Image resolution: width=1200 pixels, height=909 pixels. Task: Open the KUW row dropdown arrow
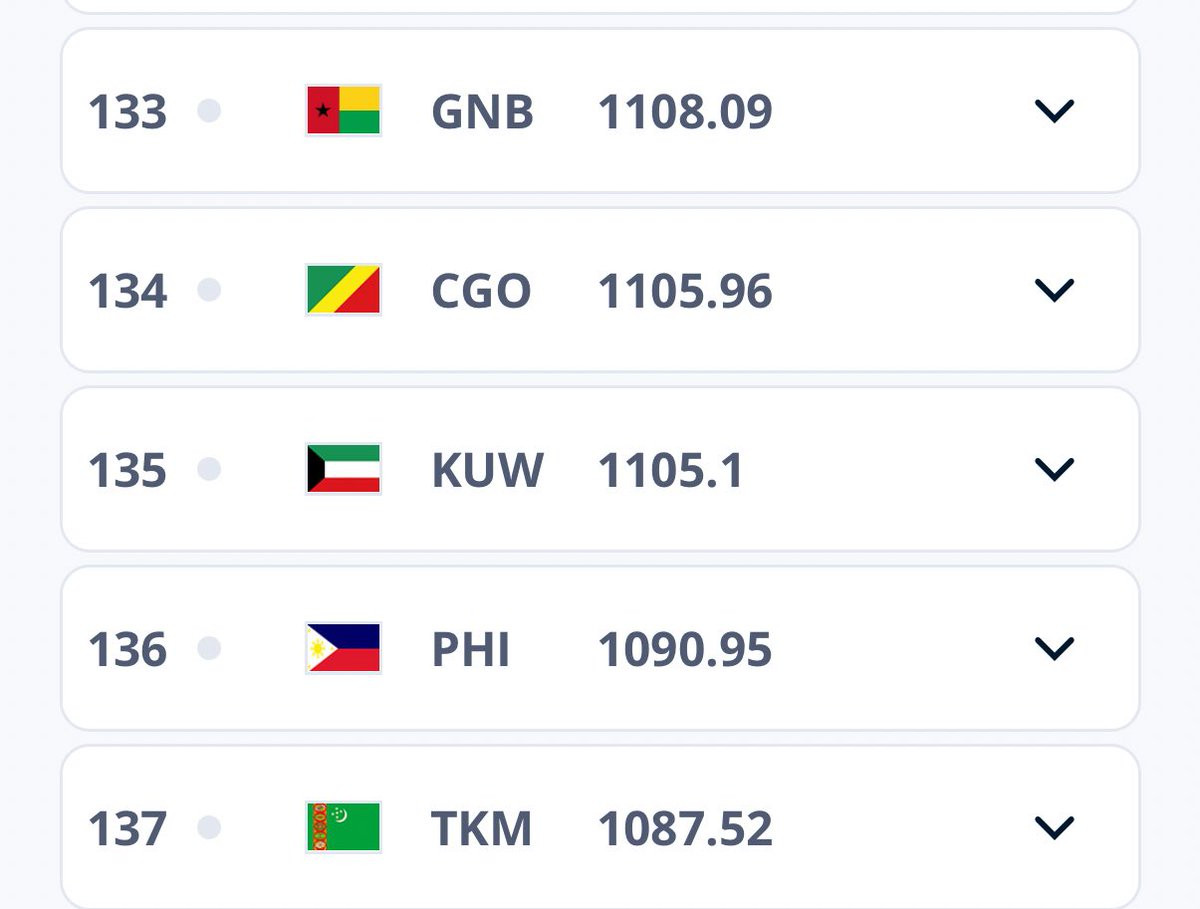1054,469
